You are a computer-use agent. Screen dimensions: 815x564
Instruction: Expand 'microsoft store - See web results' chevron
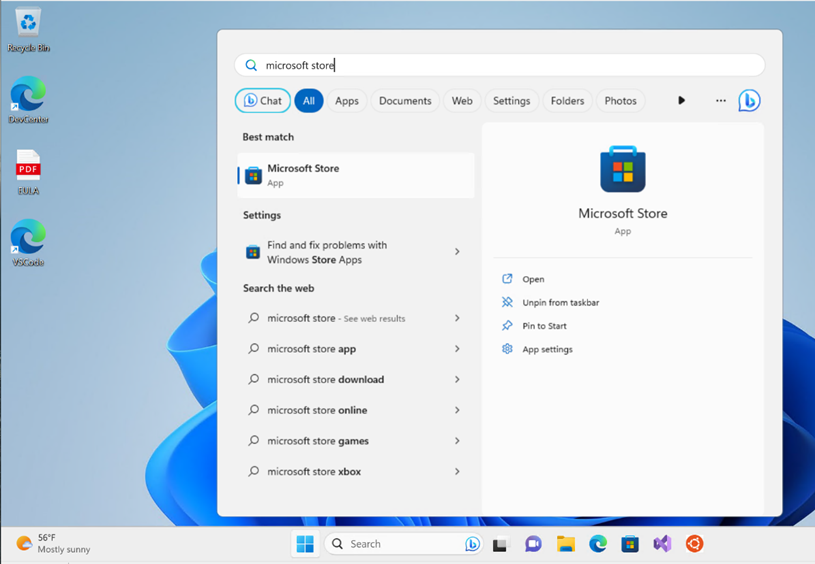point(457,318)
